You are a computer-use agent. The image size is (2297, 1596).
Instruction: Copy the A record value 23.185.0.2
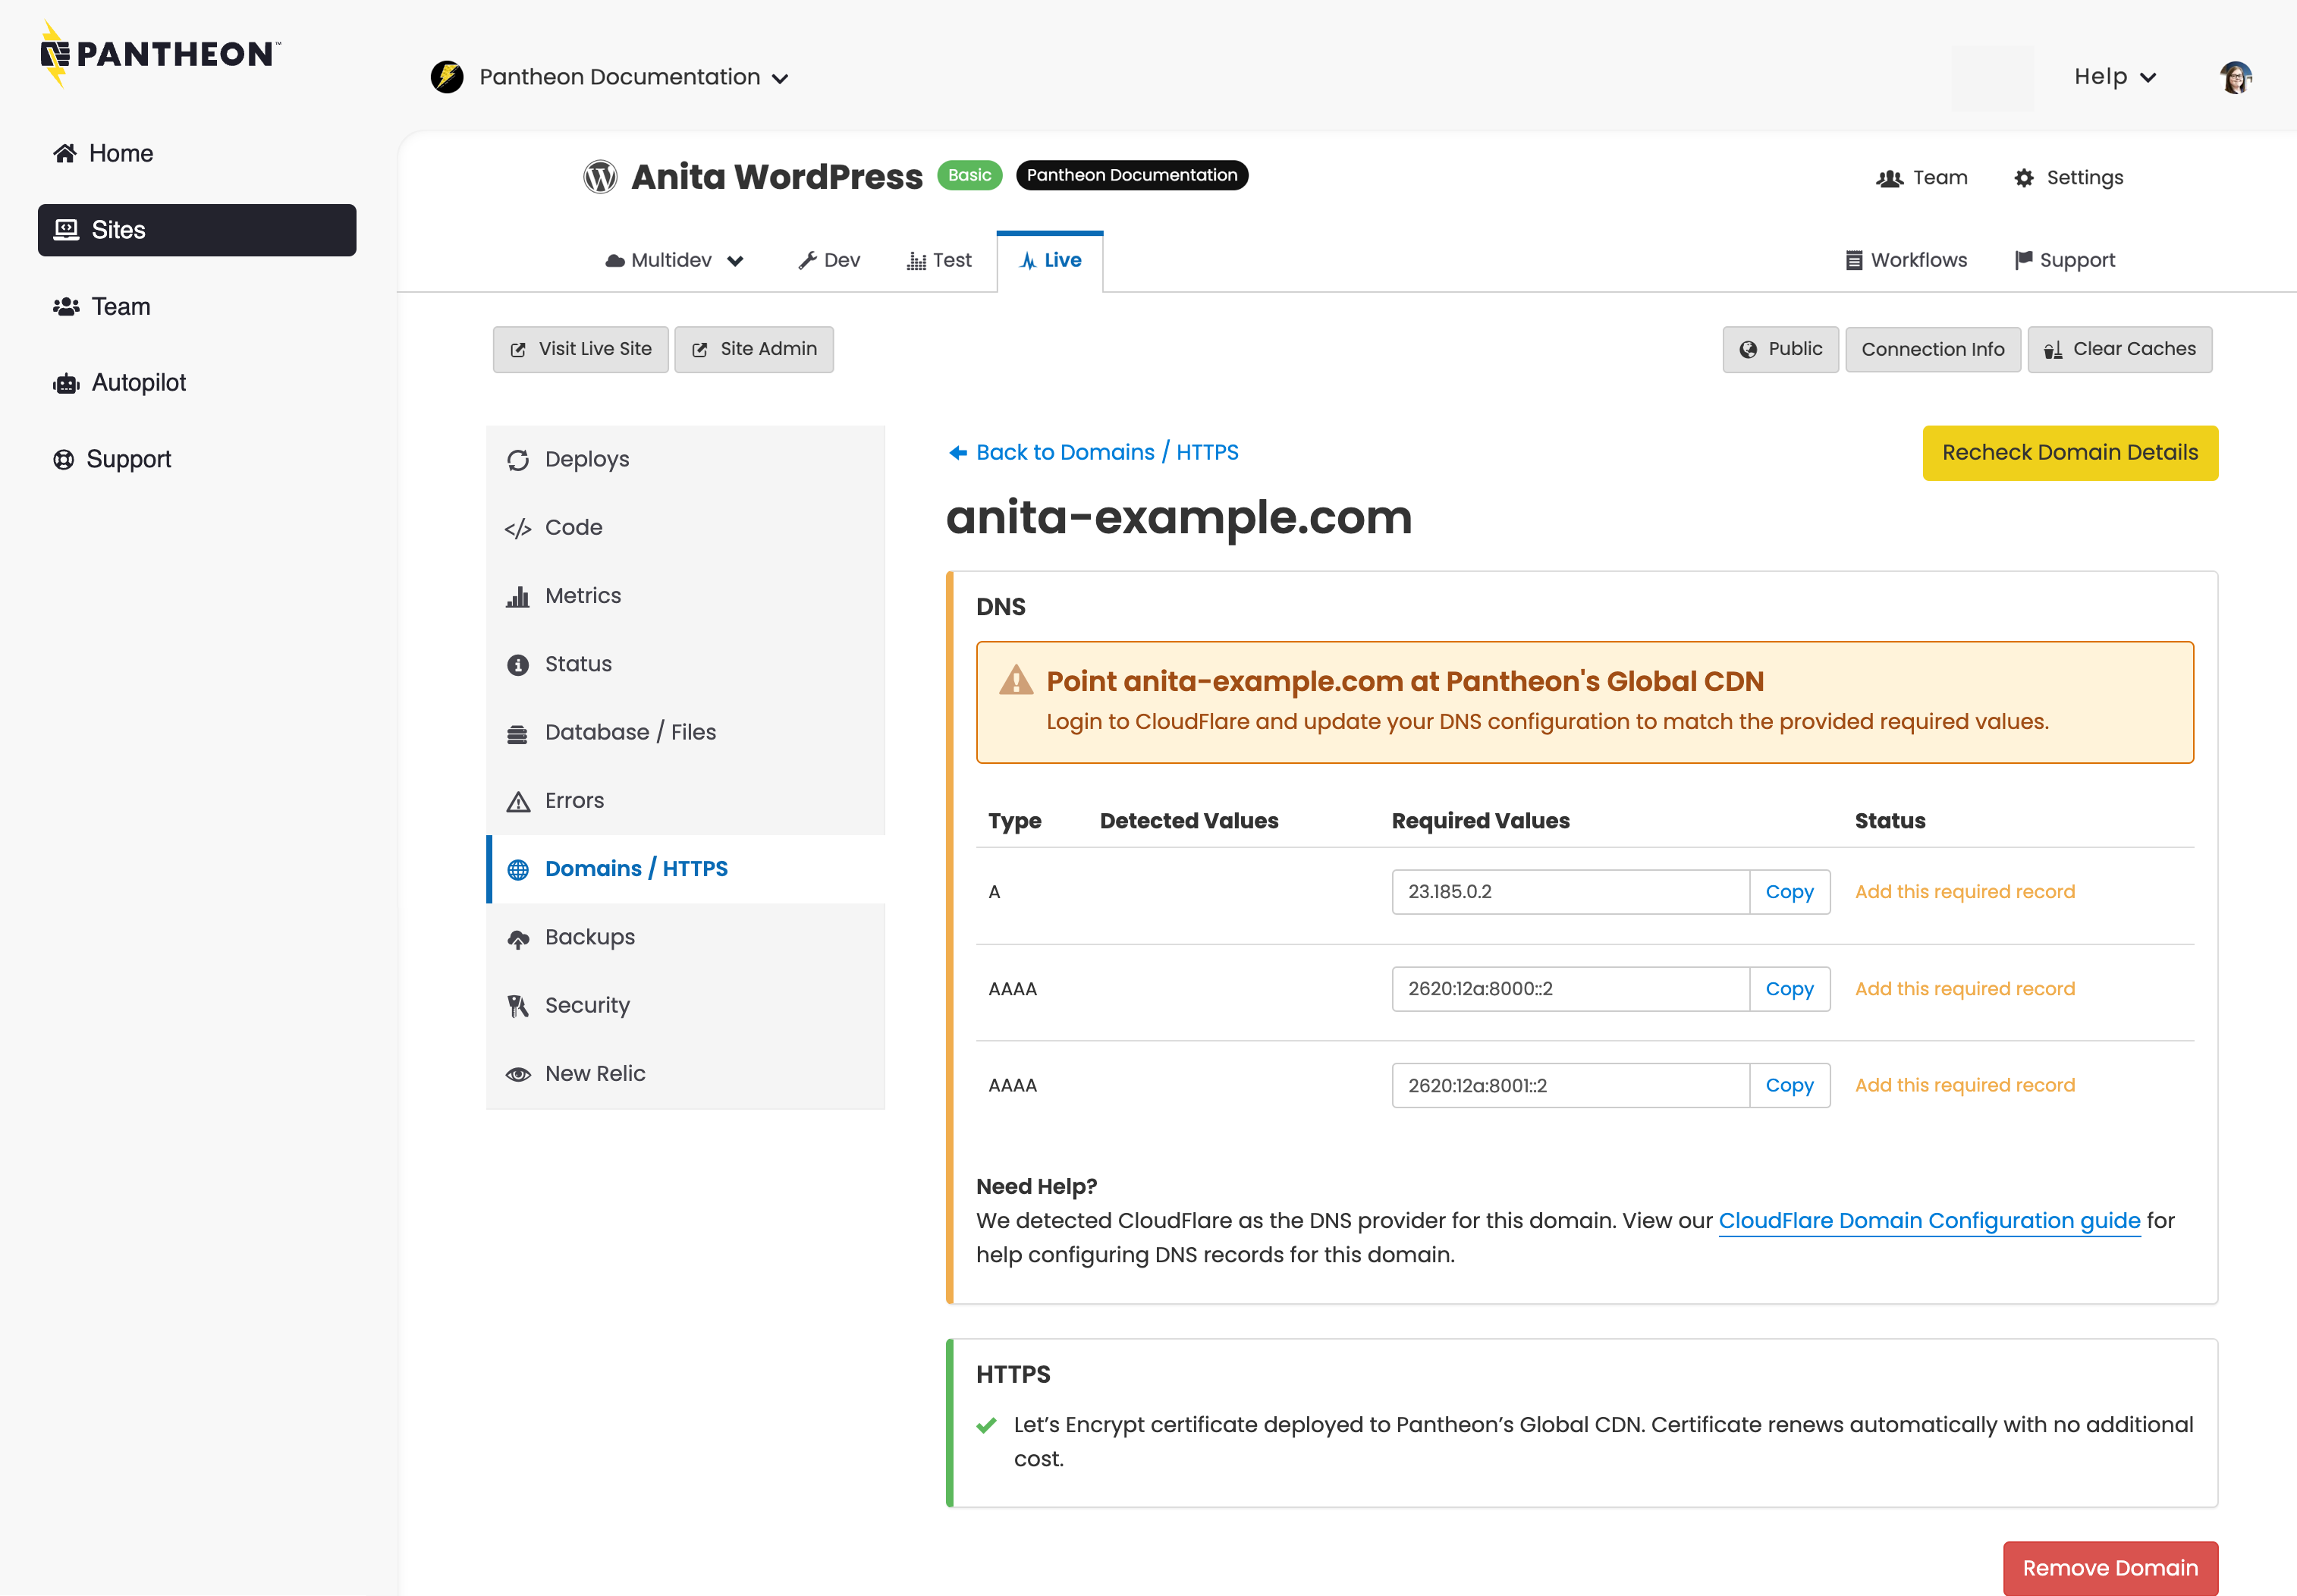pos(1789,891)
